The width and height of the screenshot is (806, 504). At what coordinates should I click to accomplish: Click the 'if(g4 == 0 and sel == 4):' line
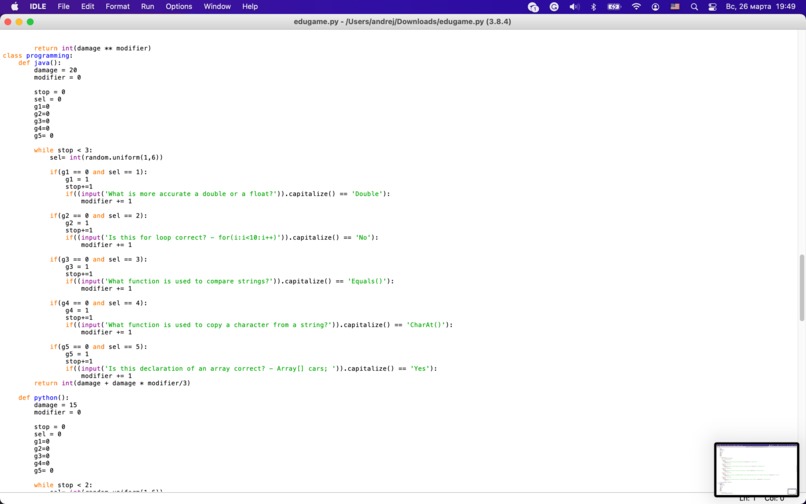pyautogui.click(x=98, y=303)
